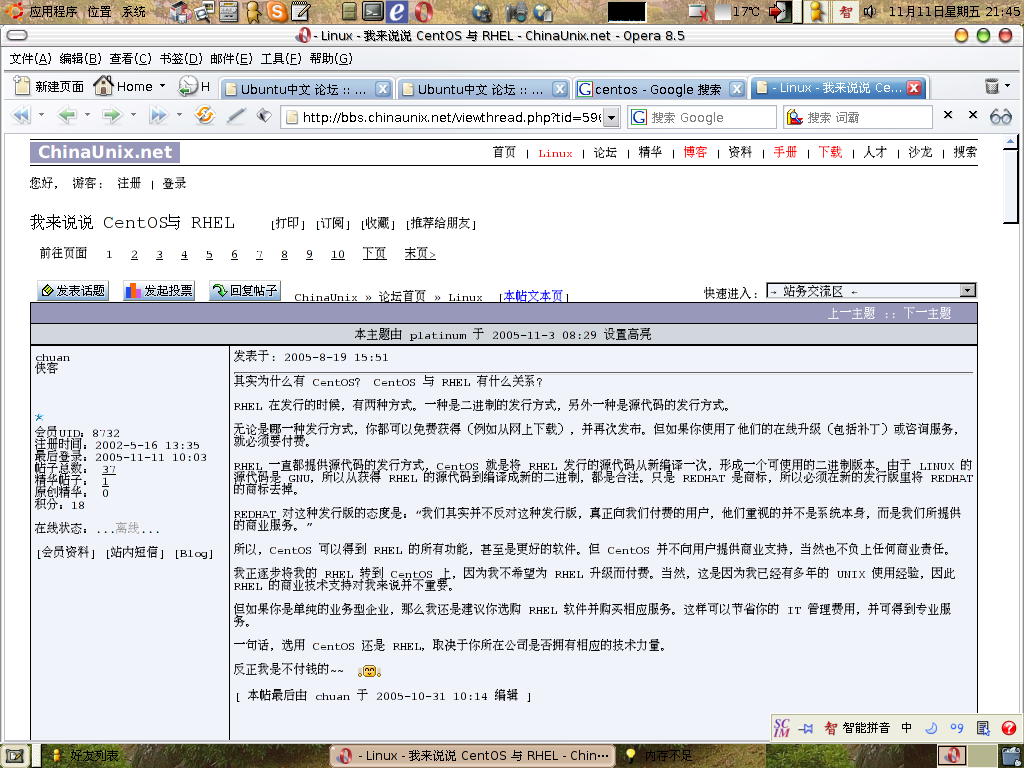Screen dimensions: 1024x768
Task: Toggle the SCIM punctuation mode icon
Action: [x=957, y=728]
